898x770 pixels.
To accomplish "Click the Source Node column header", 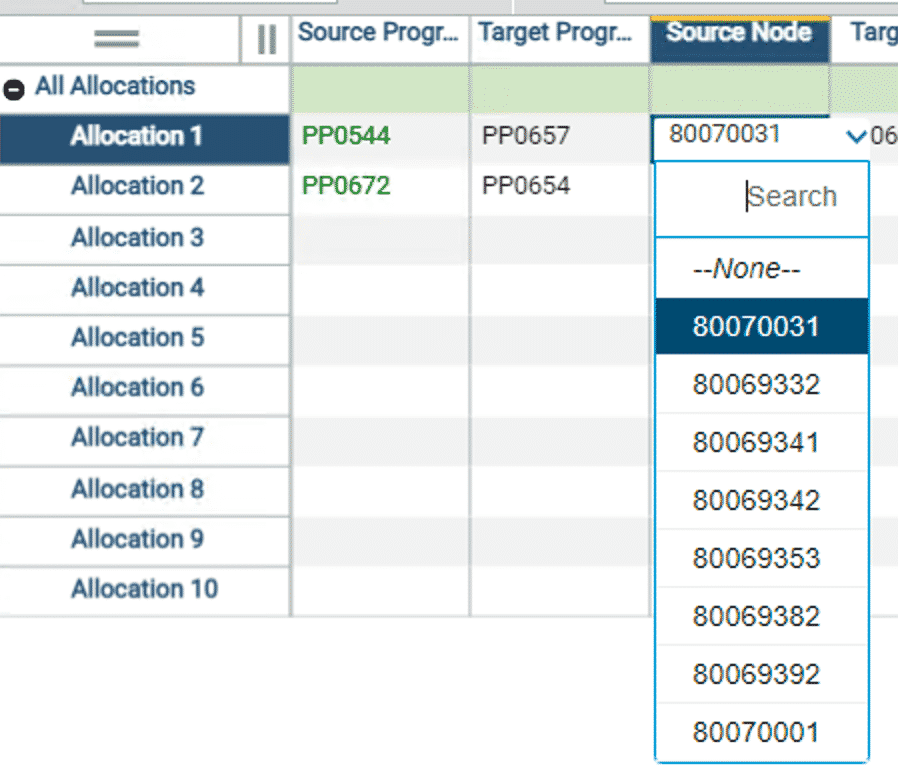I will point(738,32).
